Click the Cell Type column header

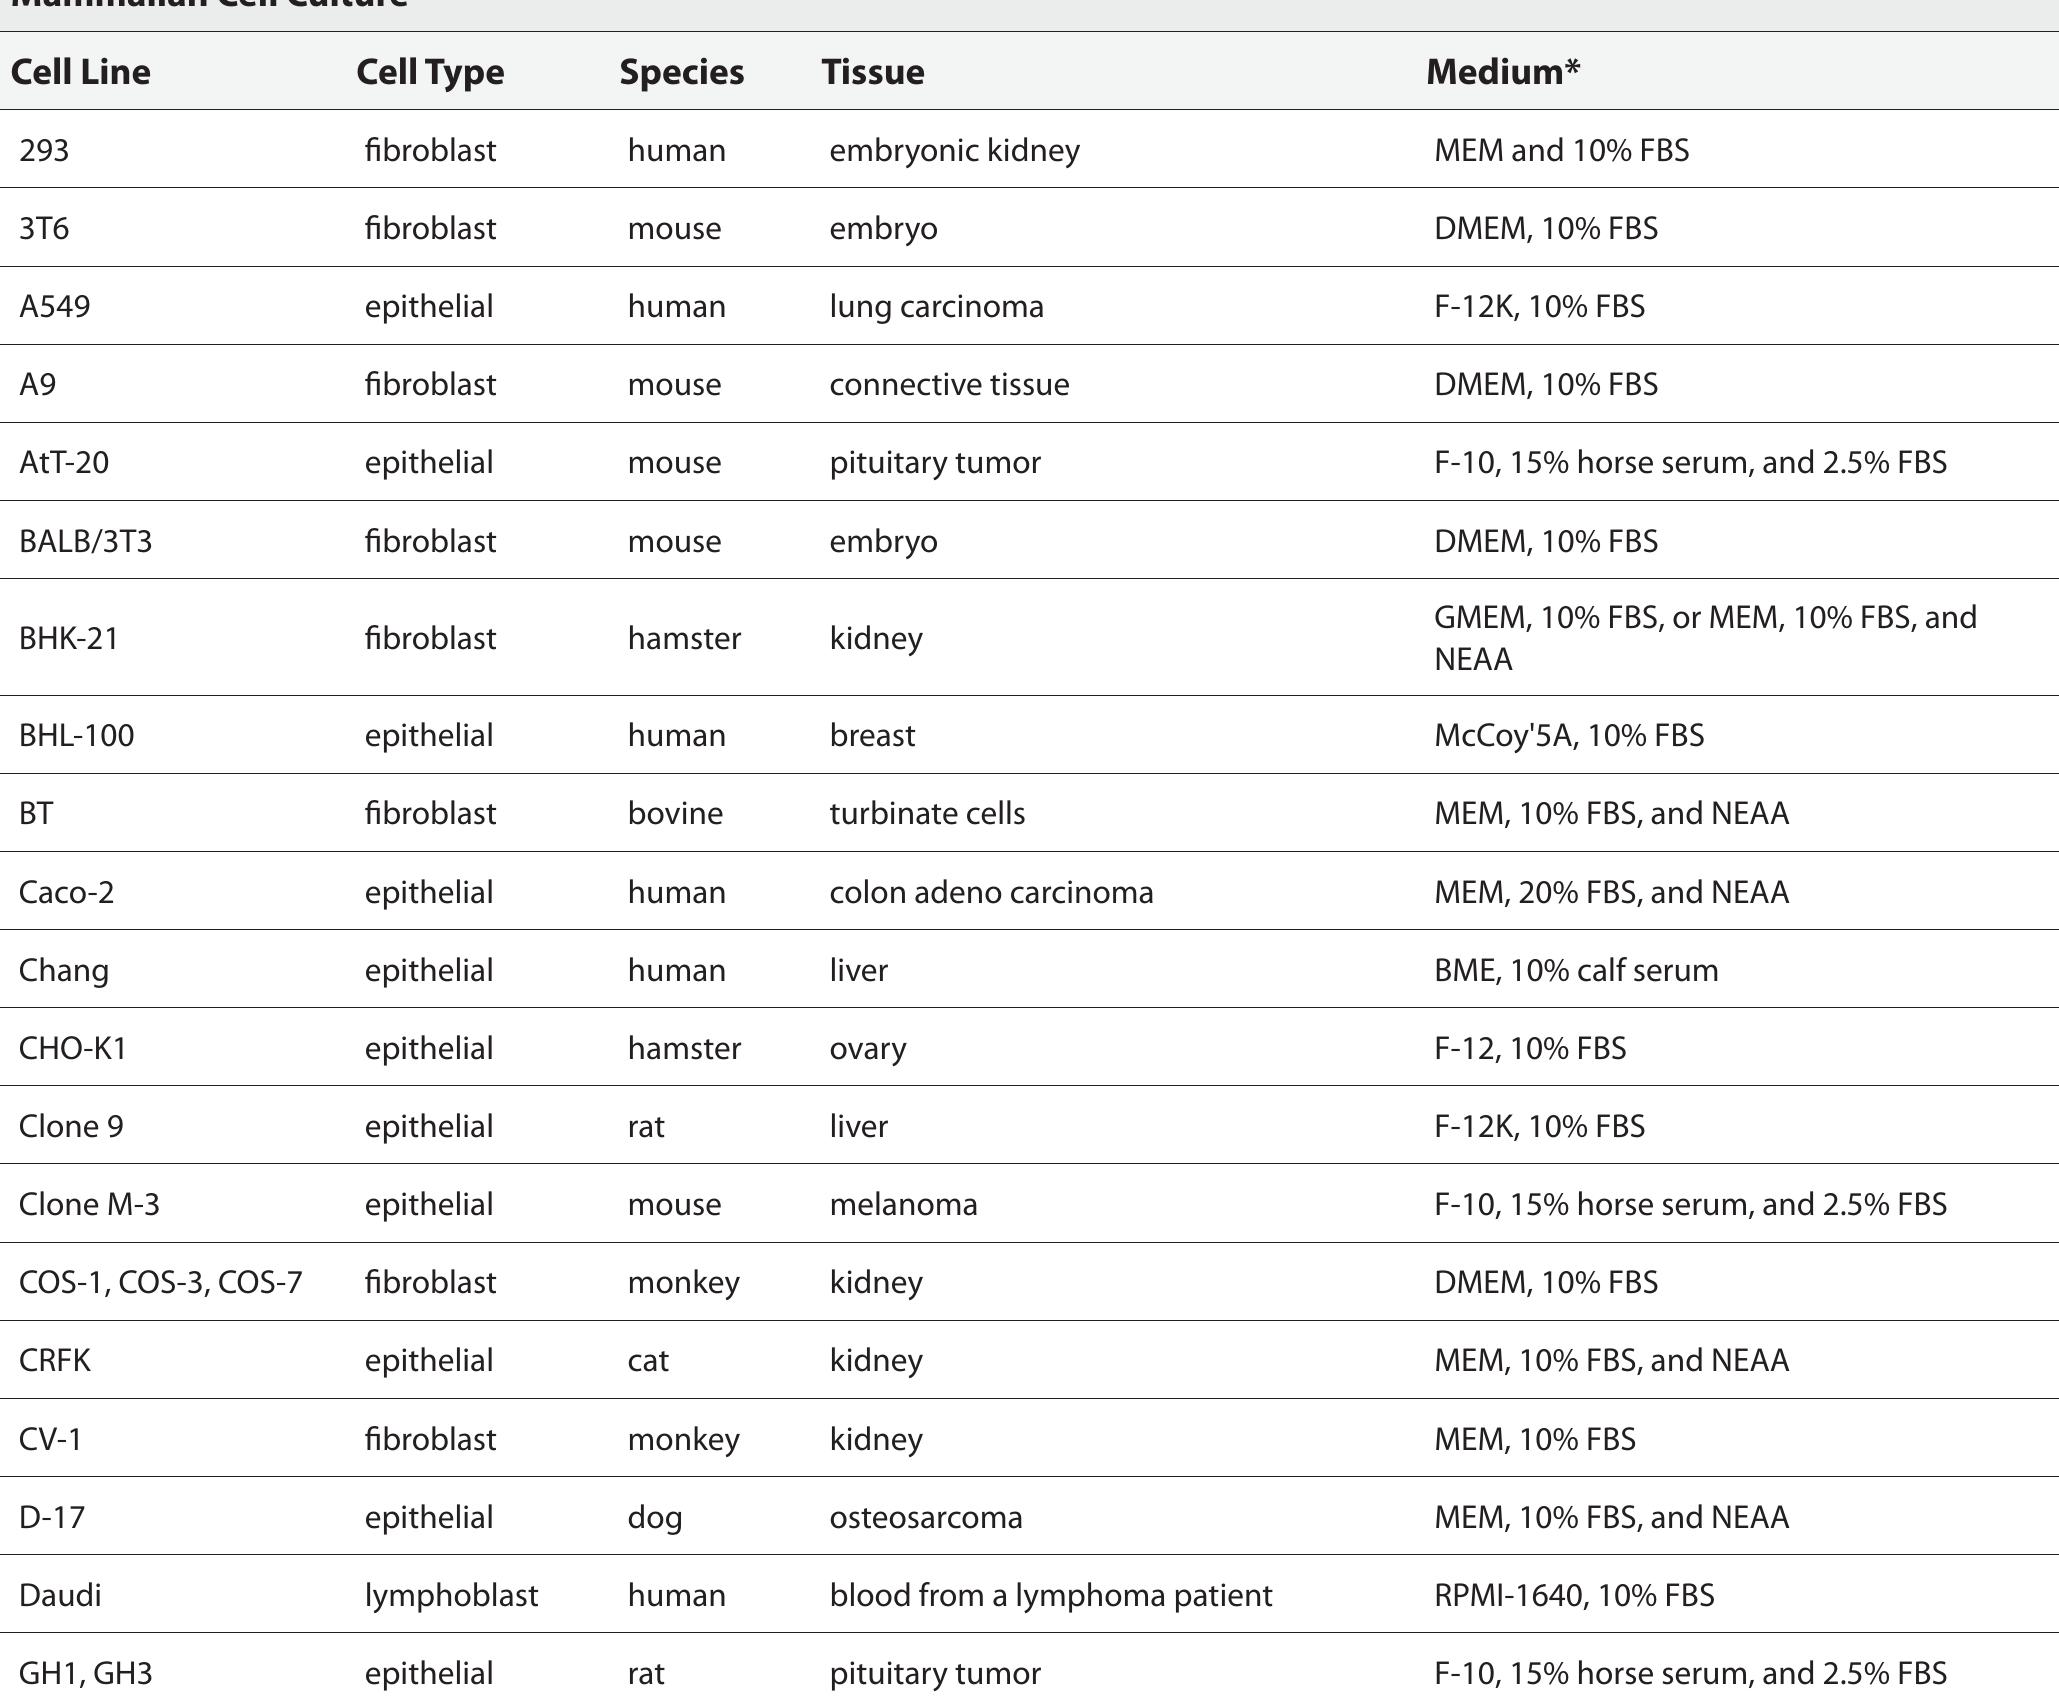point(430,72)
